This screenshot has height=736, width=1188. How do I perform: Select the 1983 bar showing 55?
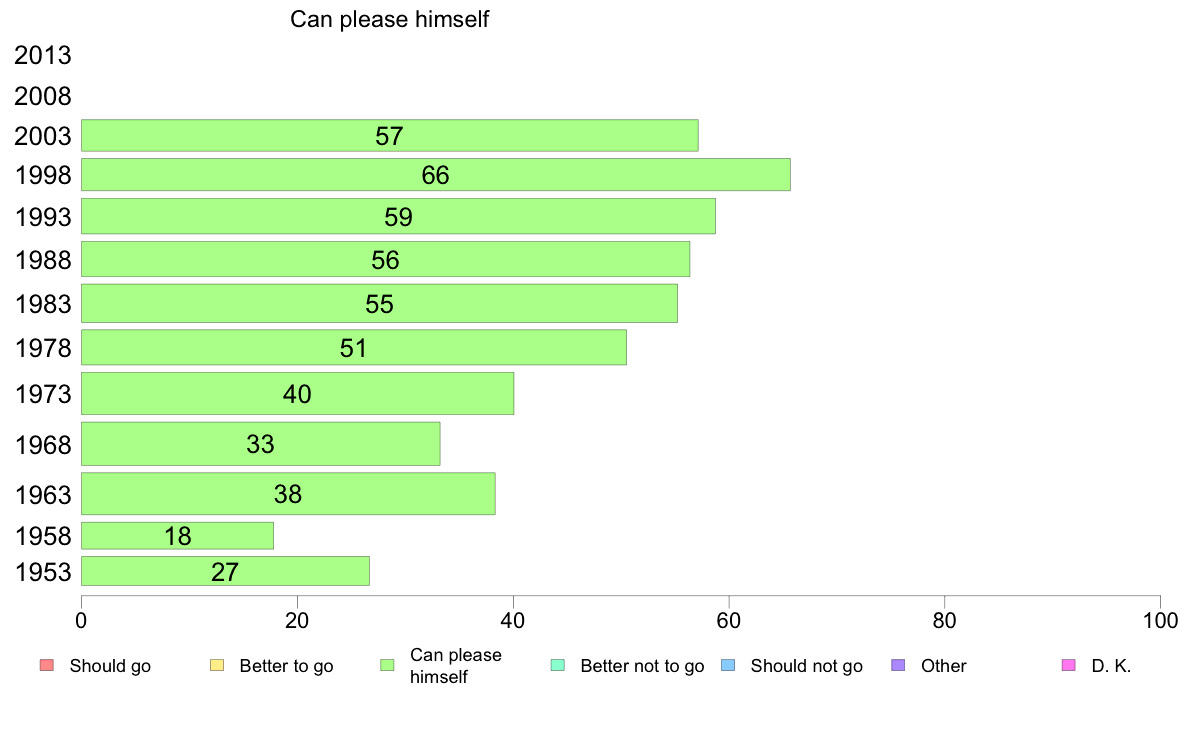click(380, 303)
